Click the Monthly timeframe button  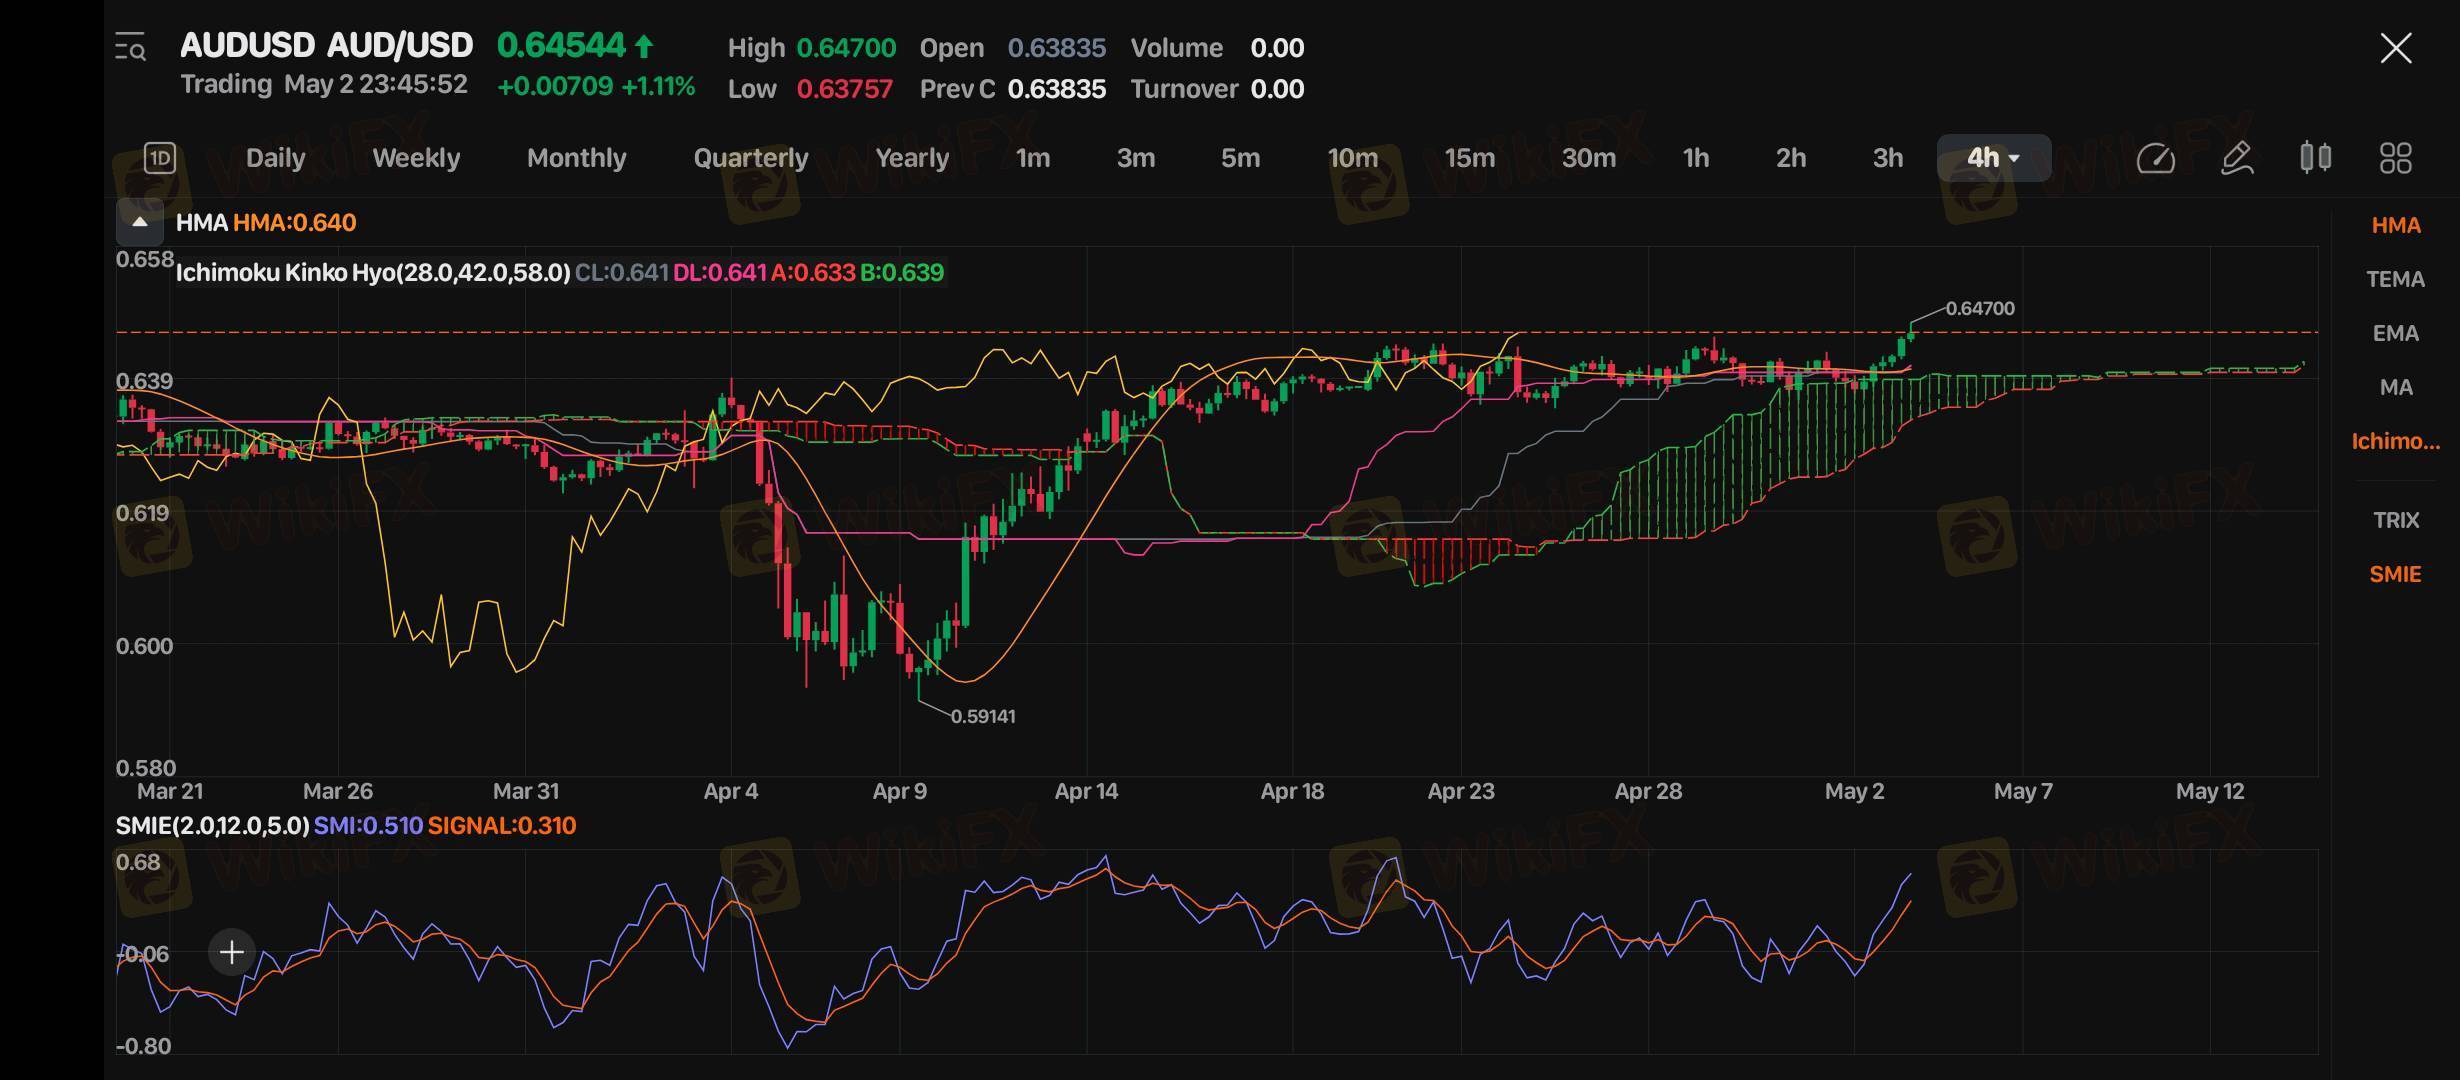576,158
